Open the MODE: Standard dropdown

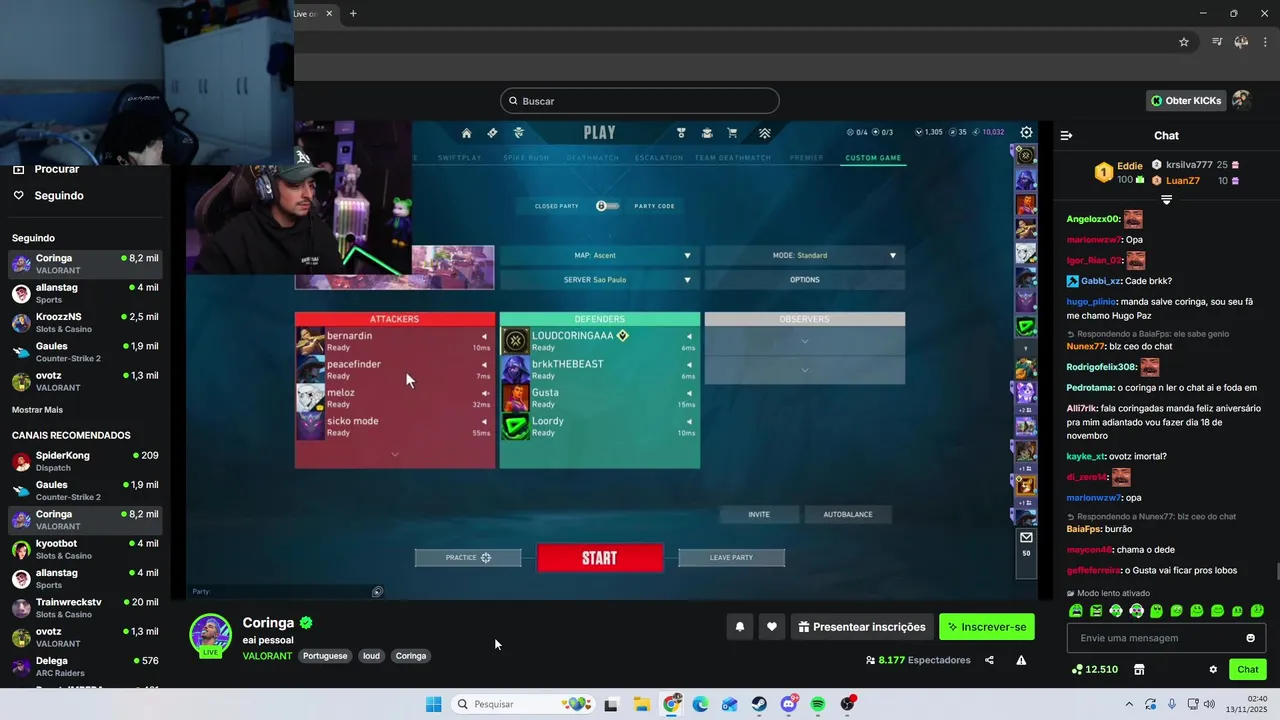coord(805,255)
